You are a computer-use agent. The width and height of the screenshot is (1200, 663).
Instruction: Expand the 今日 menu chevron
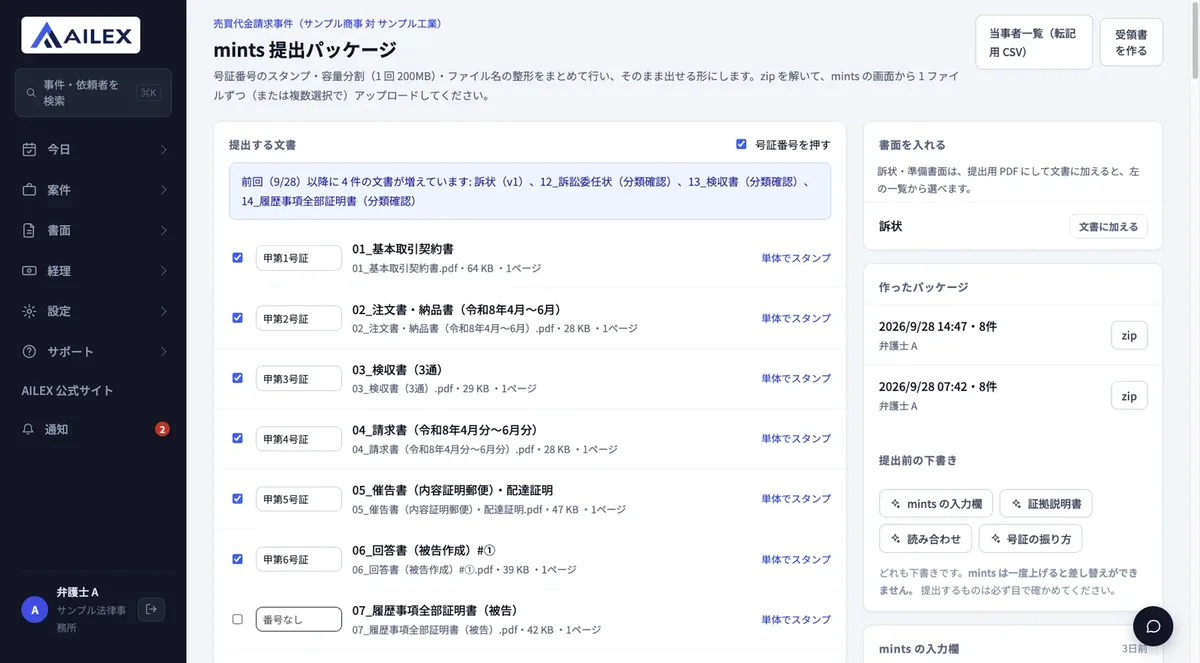(x=163, y=149)
